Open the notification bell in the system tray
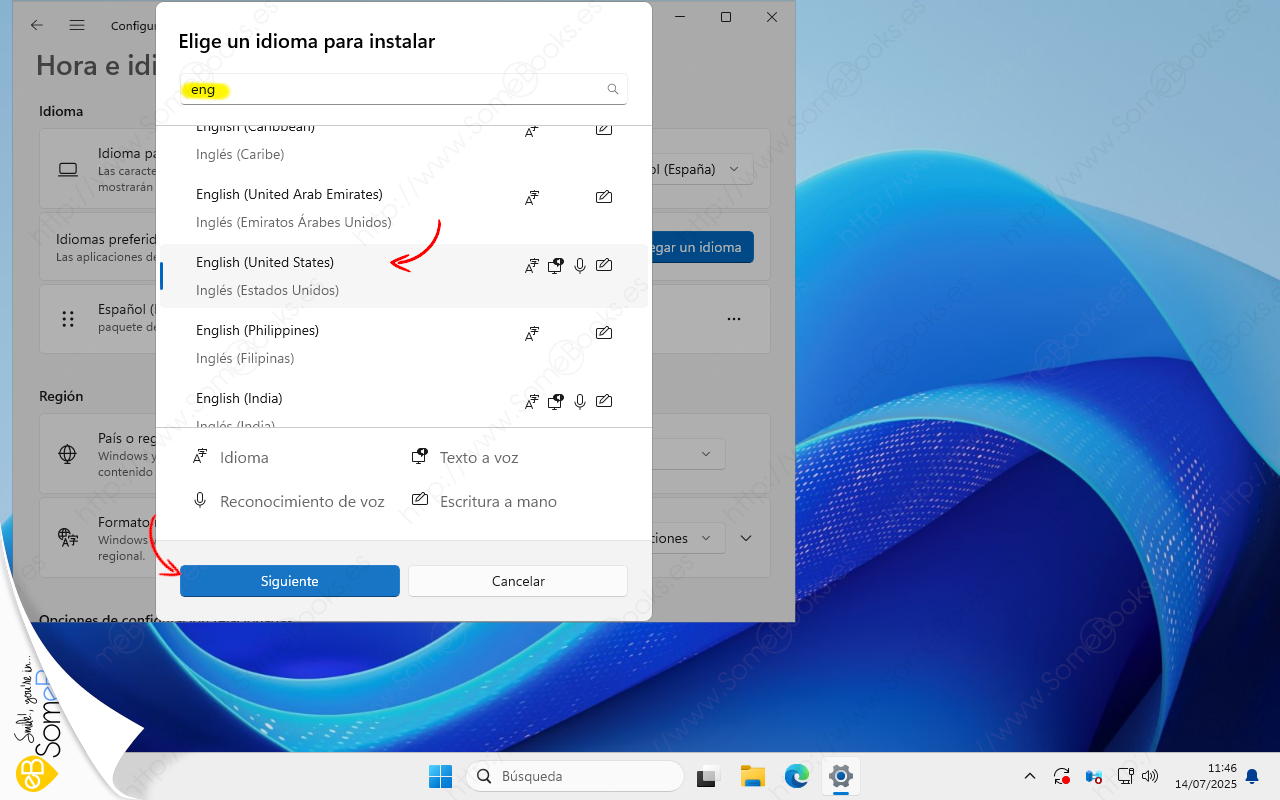The image size is (1280, 800). [x=1251, y=776]
